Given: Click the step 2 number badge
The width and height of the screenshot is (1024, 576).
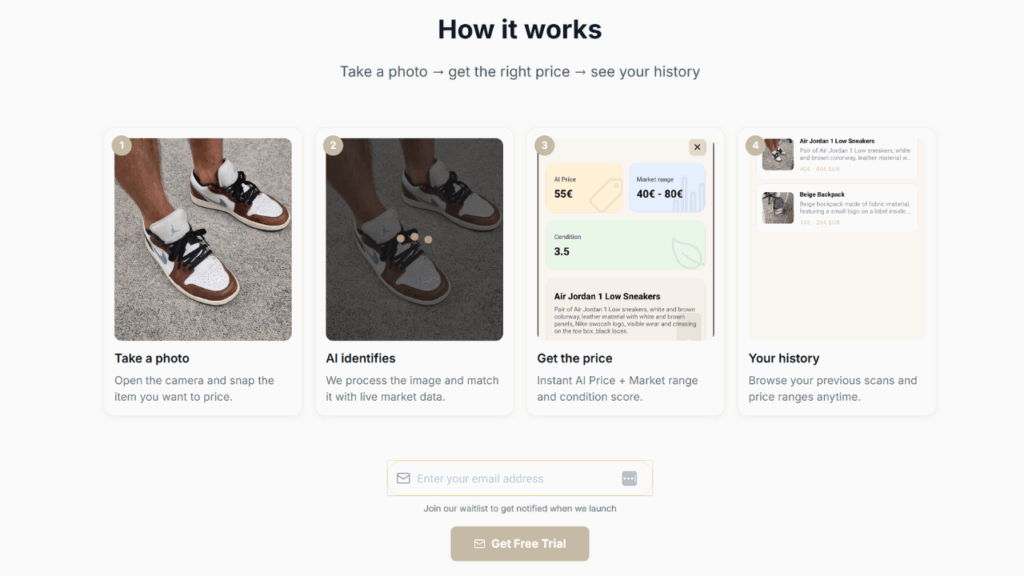Looking at the screenshot, I should [333, 146].
